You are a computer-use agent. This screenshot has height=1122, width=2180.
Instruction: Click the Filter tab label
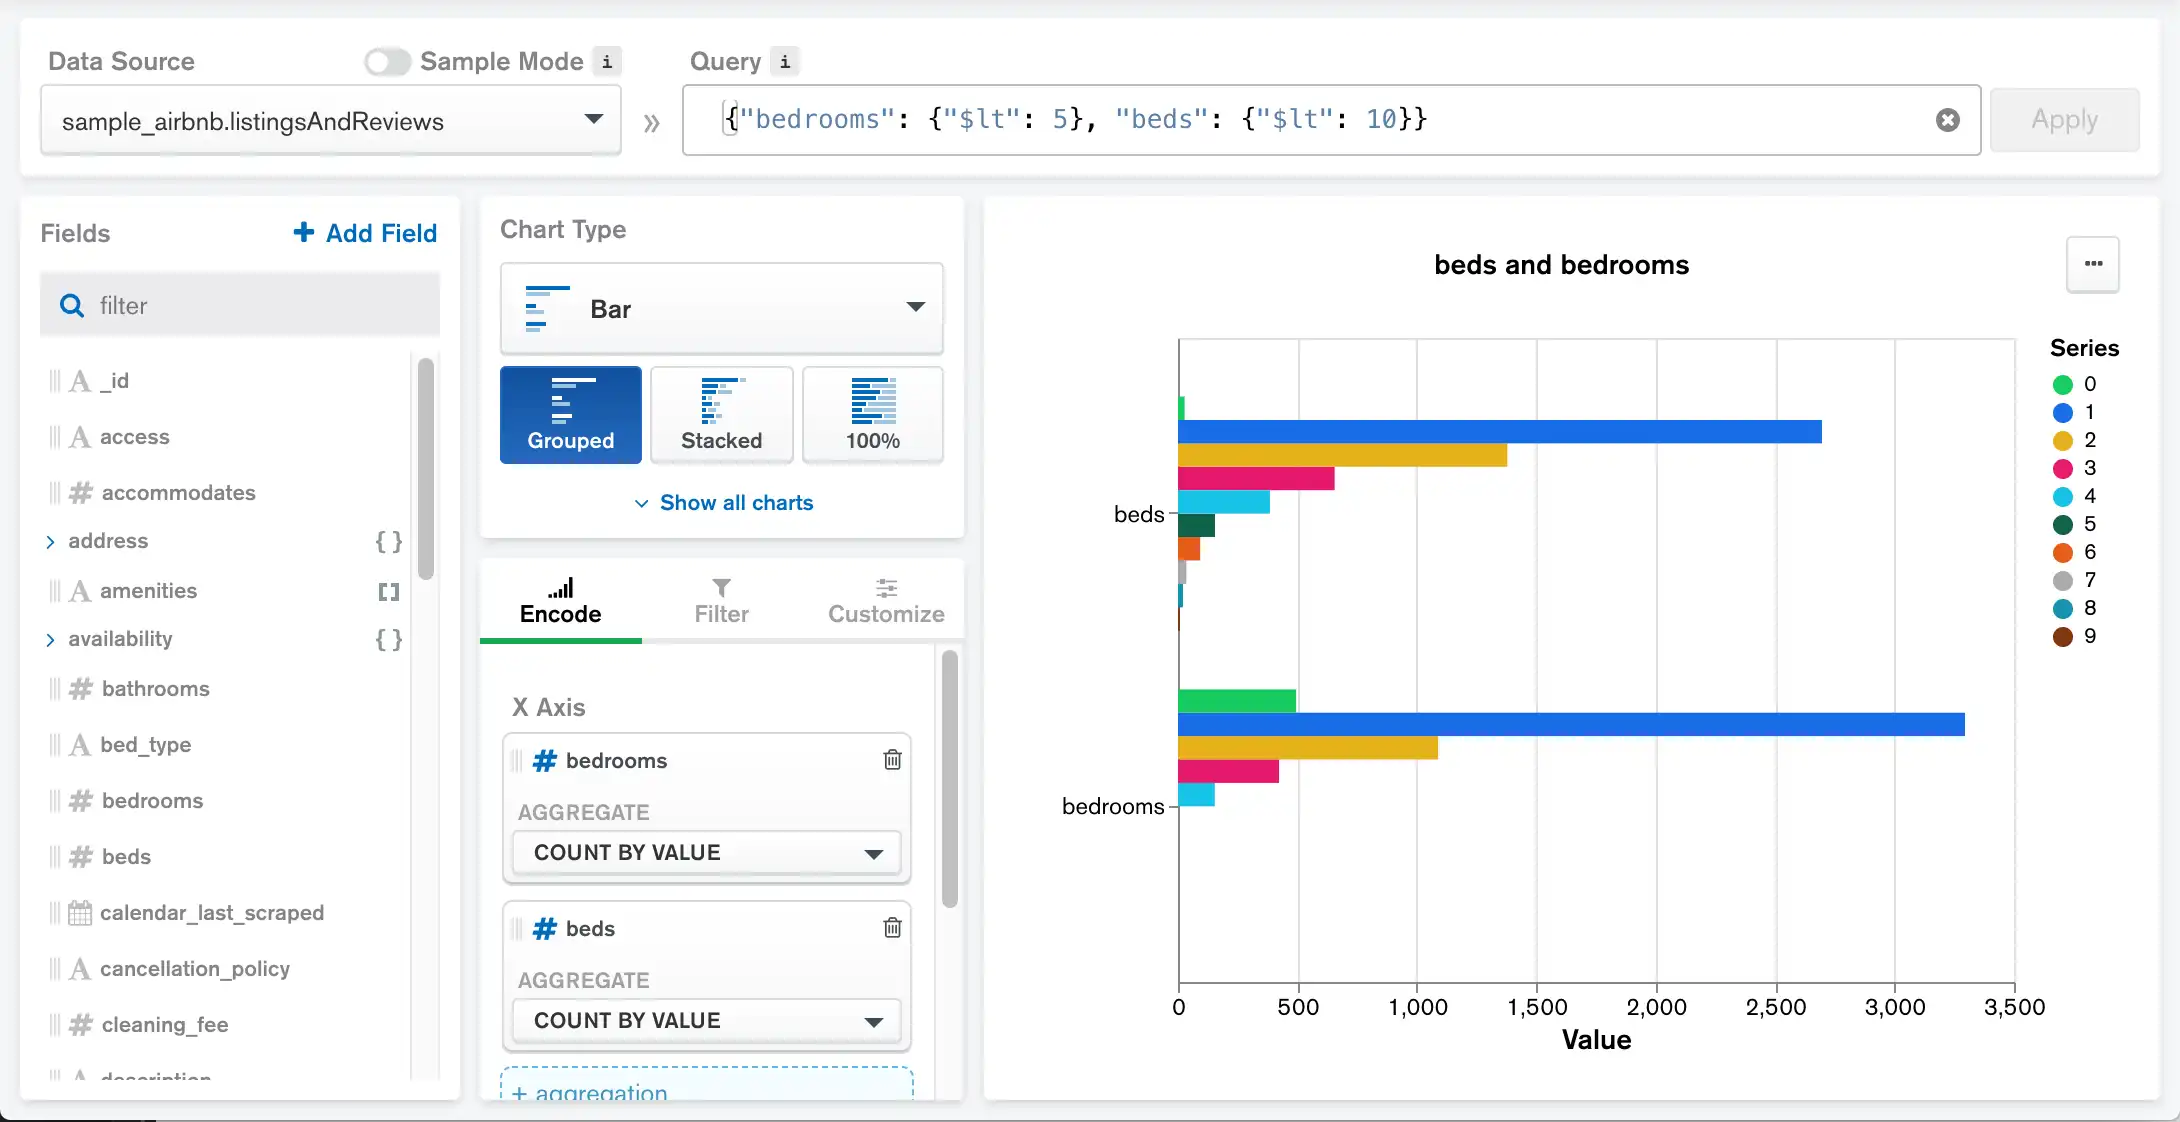point(720,613)
